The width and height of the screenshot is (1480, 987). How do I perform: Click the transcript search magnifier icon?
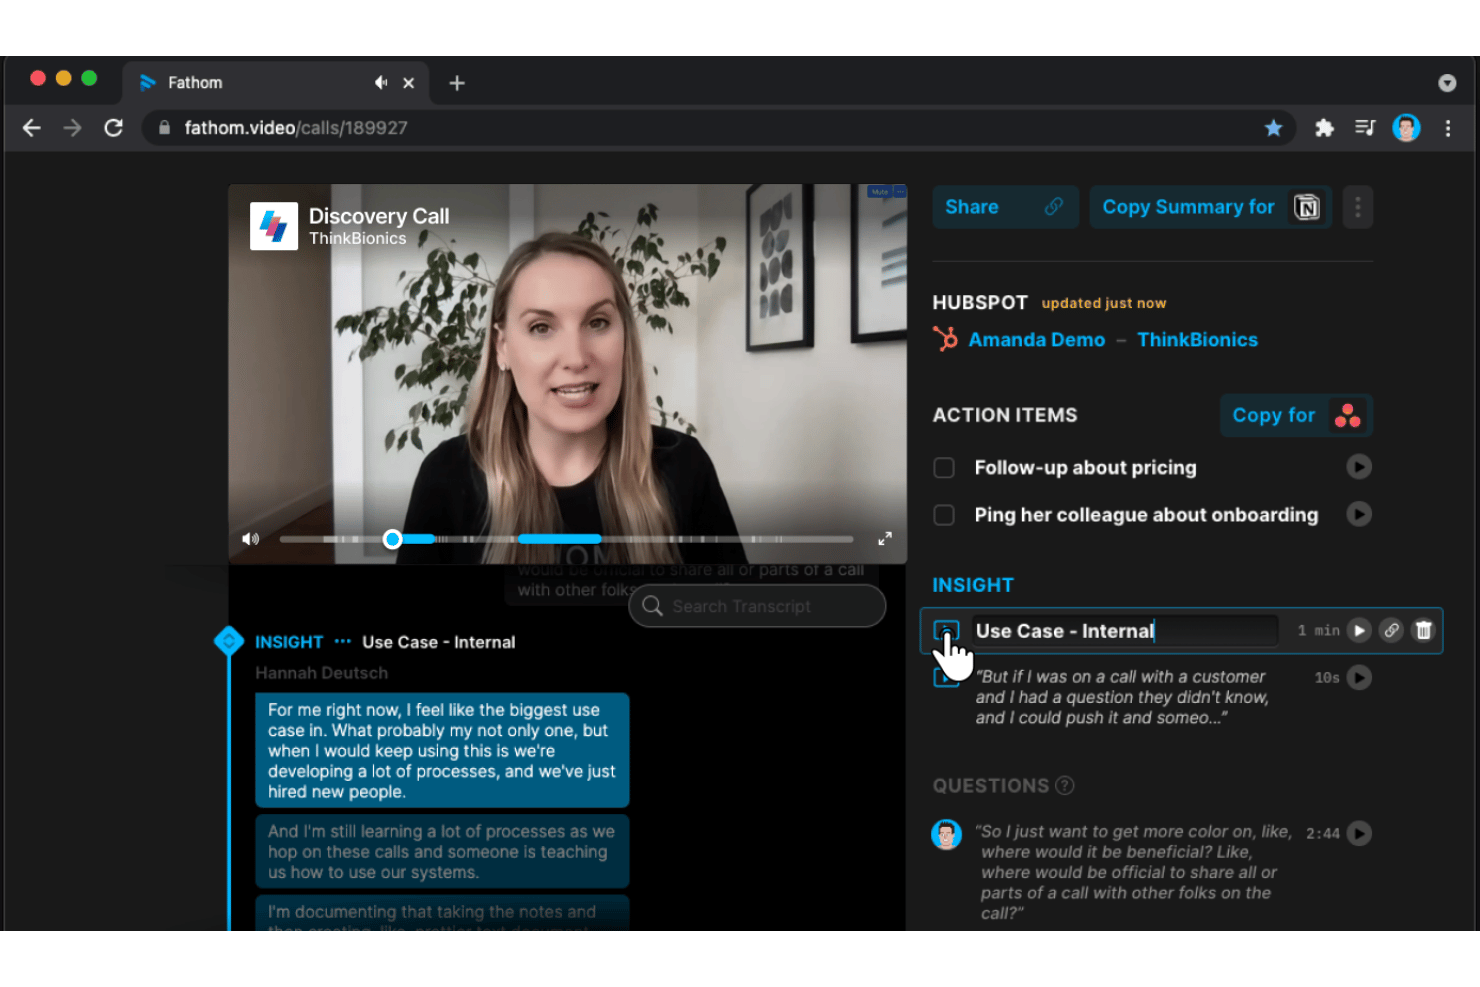coord(652,606)
